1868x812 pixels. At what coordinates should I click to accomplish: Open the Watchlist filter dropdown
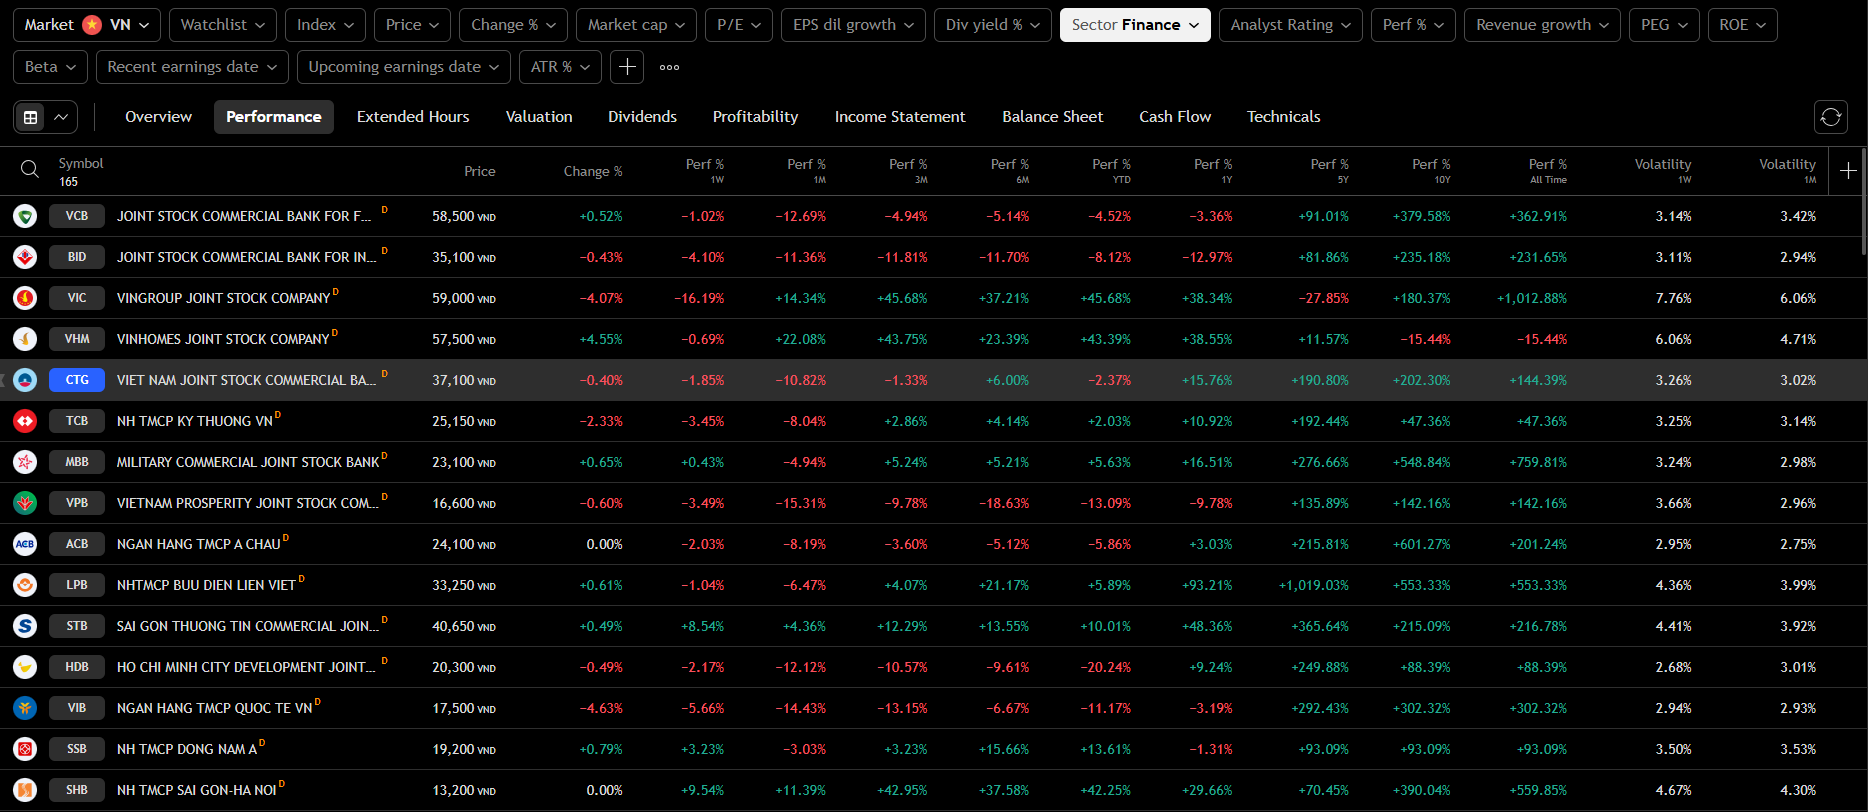pos(222,25)
